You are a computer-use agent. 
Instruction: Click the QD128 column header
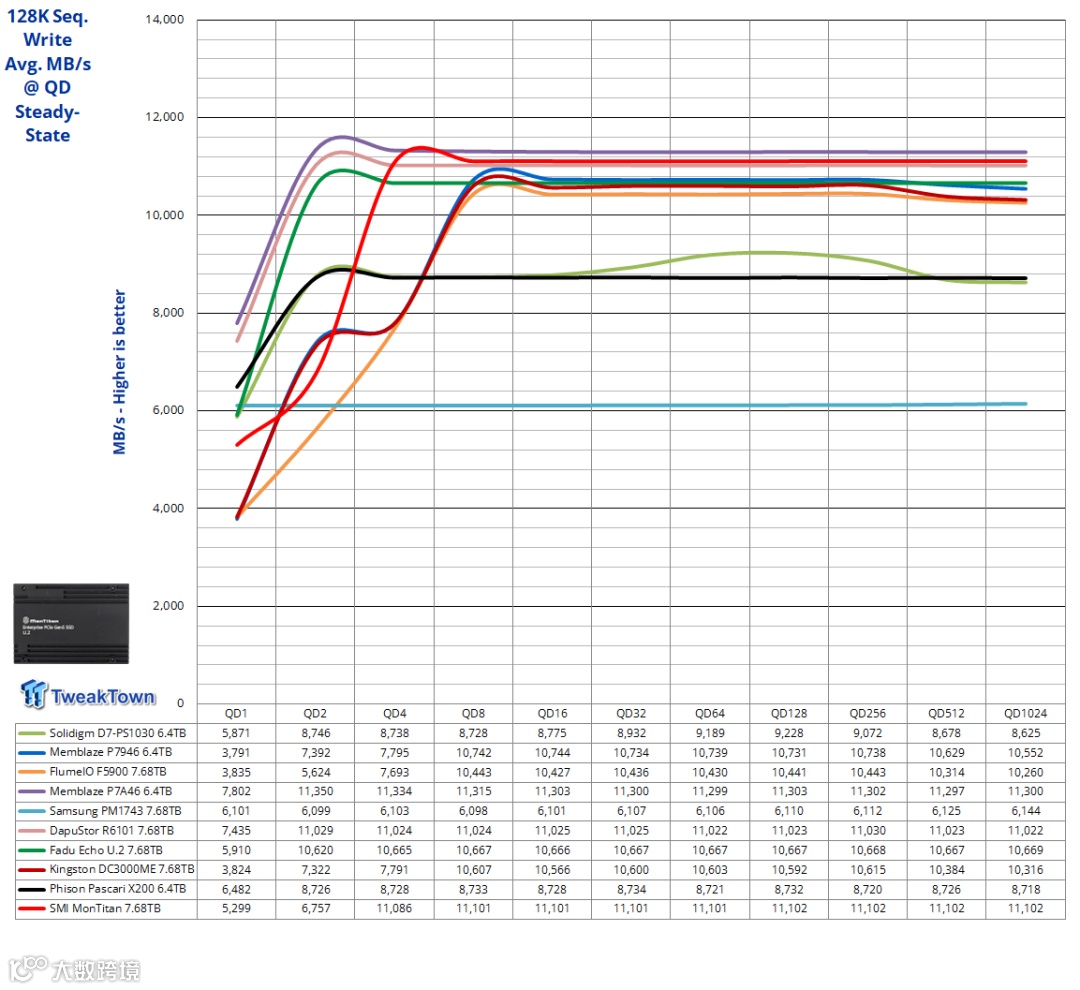789,714
